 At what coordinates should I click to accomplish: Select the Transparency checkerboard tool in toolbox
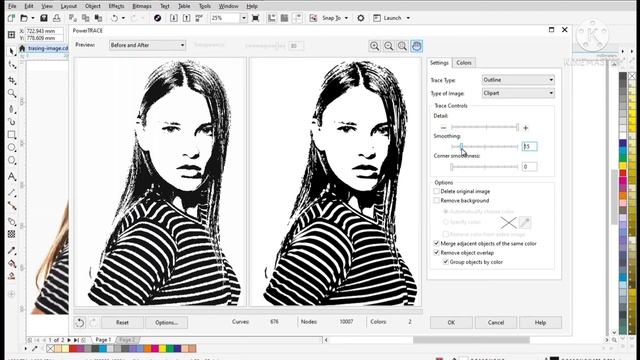coord(12,234)
